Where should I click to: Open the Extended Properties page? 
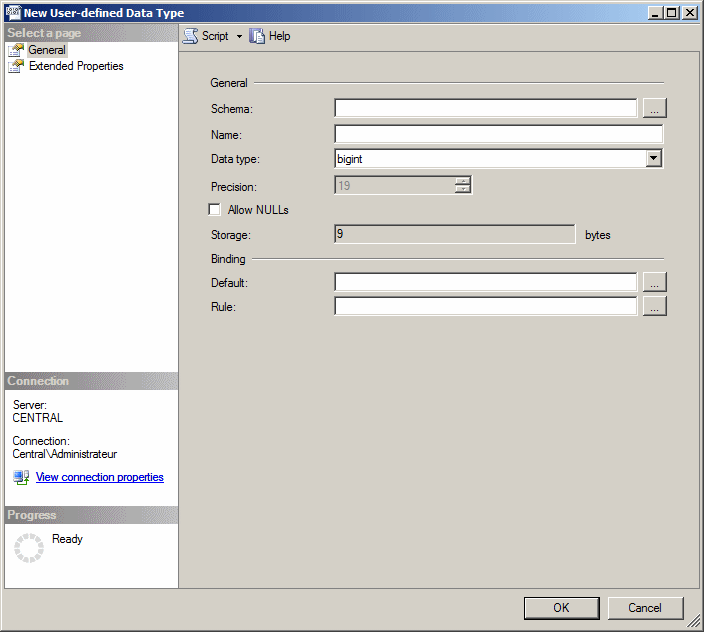click(76, 66)
